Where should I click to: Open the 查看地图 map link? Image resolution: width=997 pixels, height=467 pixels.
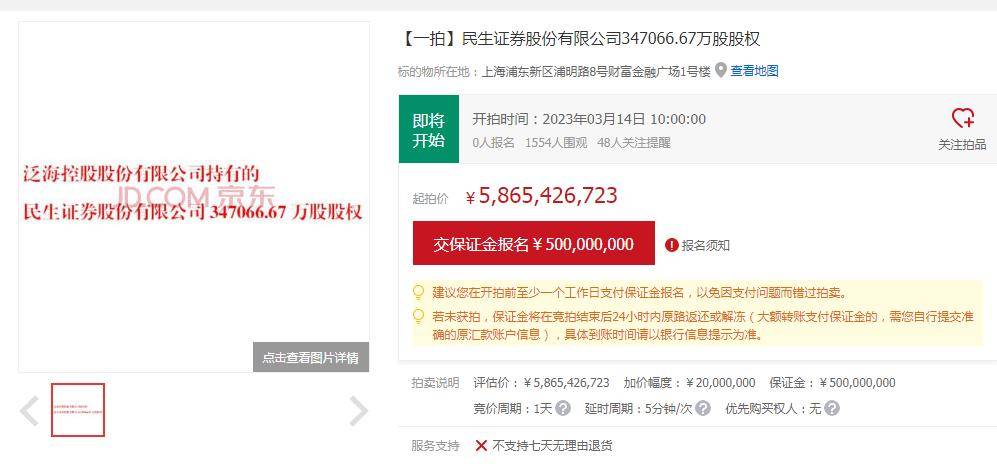(x=754, y=71)
